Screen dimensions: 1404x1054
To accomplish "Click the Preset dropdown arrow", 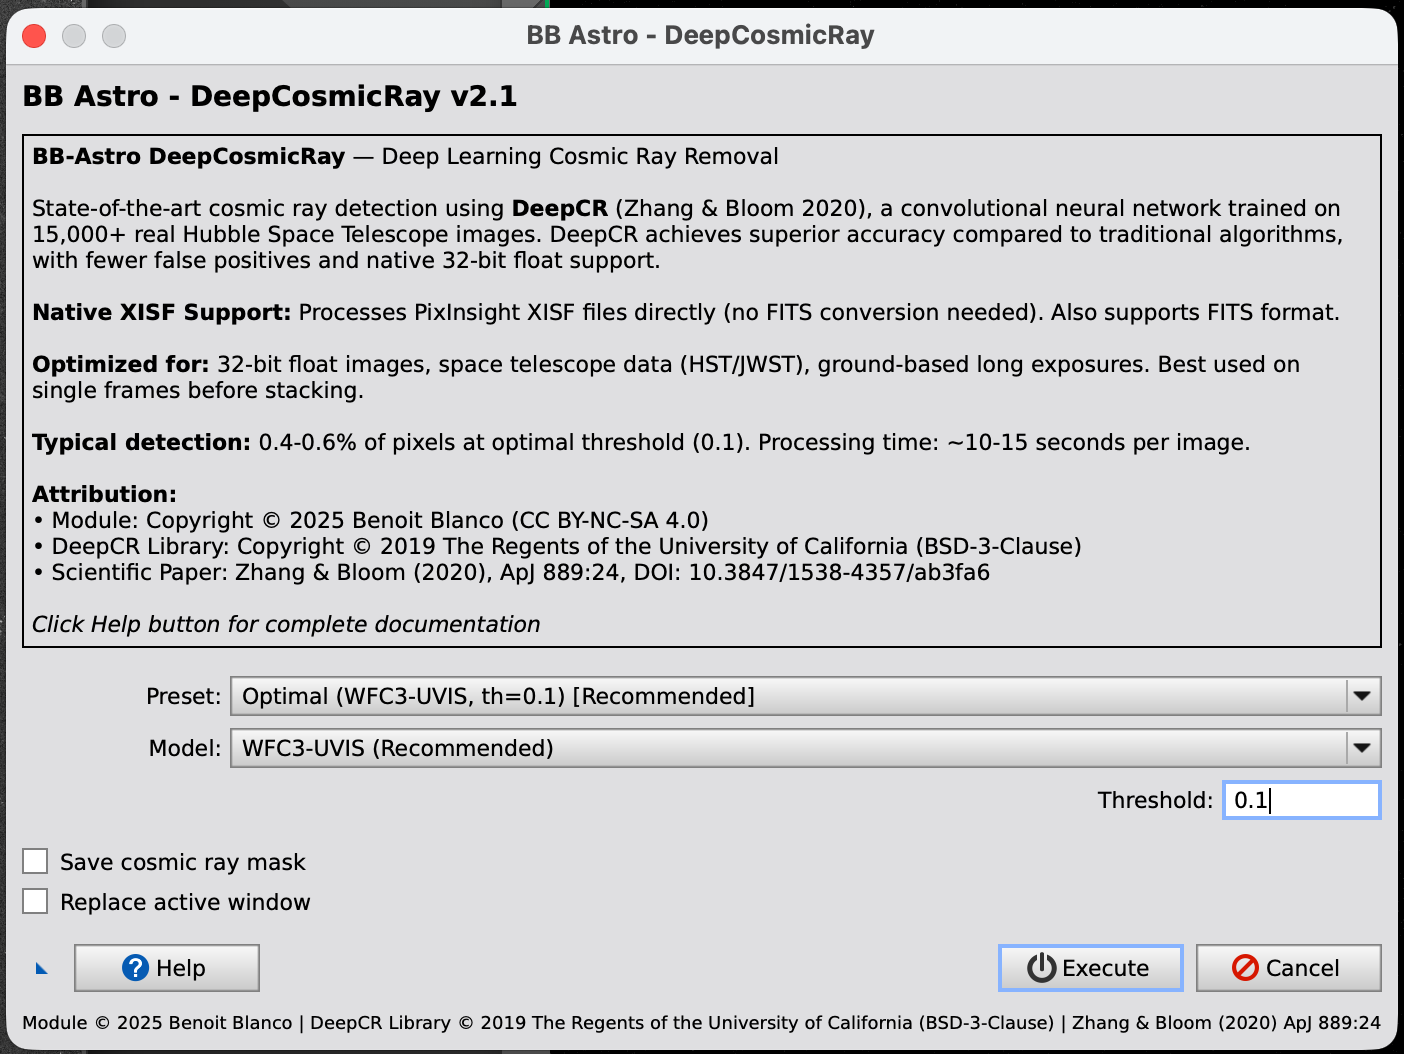I will click(1362, 696).
